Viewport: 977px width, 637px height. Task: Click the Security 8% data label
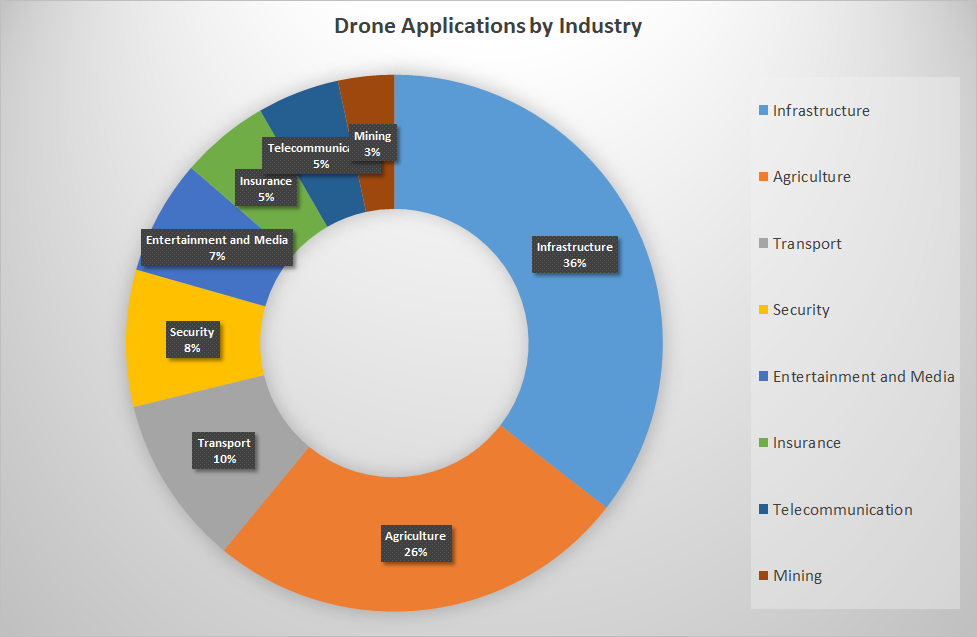(192, 340)
